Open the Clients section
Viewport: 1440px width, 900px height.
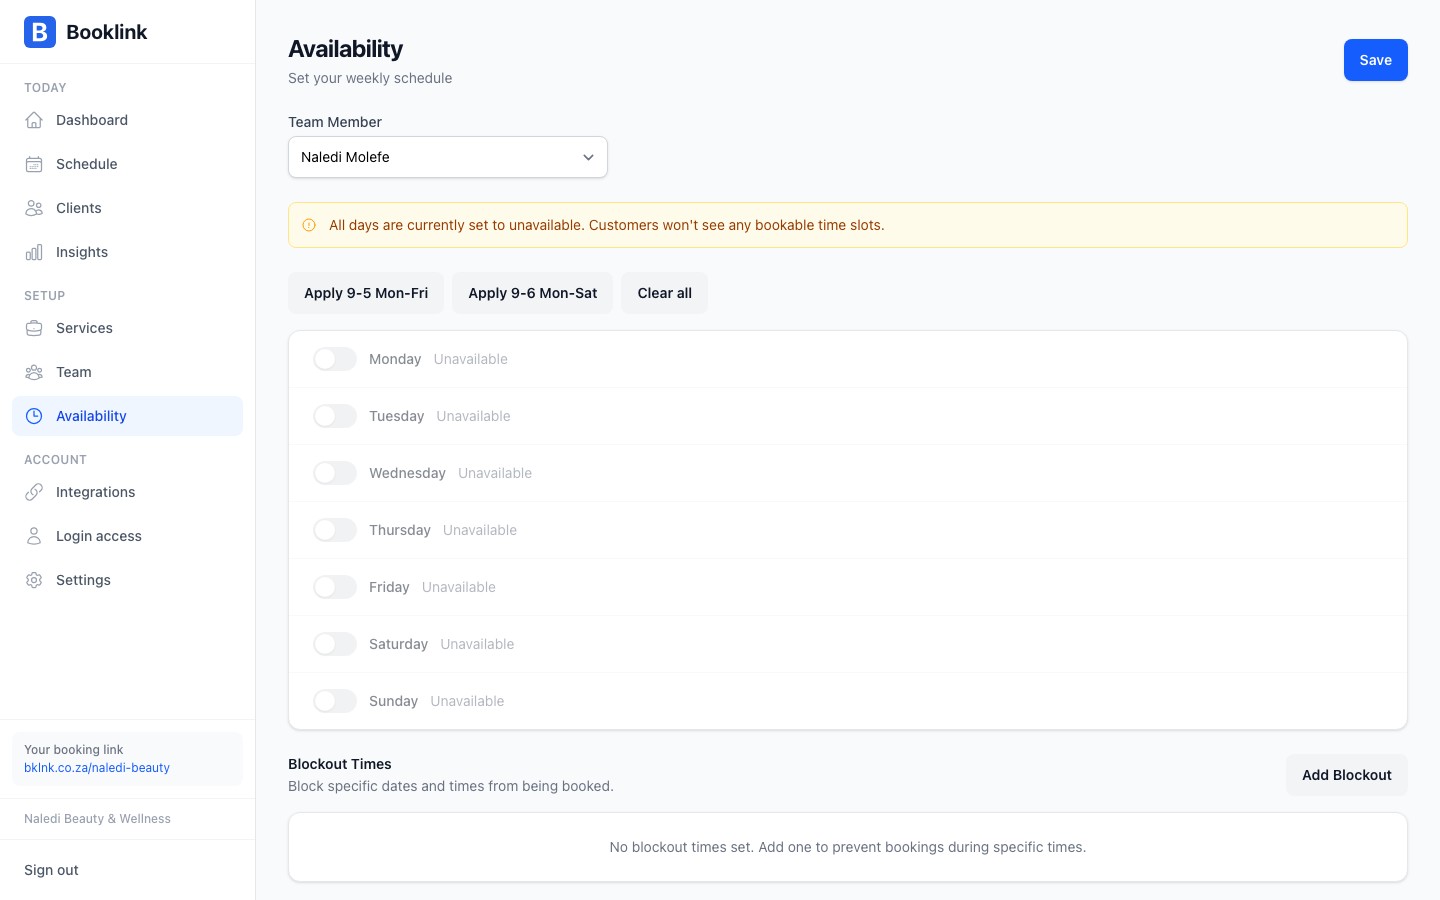point(127,208)
